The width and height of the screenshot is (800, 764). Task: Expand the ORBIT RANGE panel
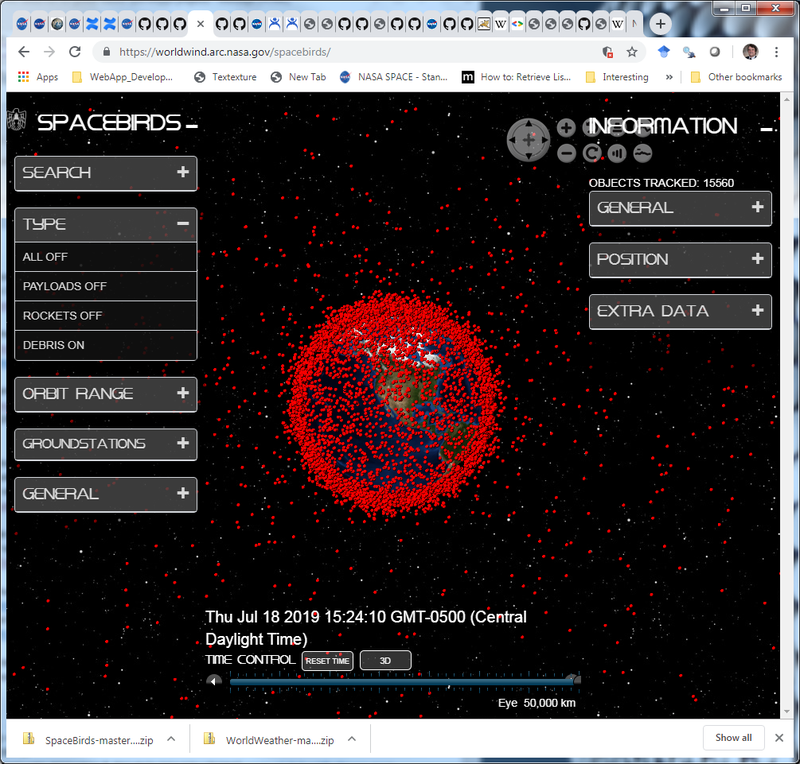coord(105,394)
